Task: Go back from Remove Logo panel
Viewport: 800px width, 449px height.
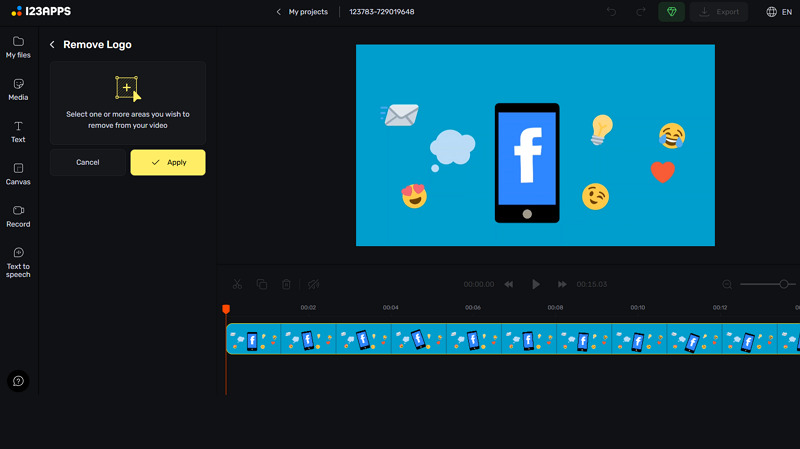Action: tap(52, 45)
